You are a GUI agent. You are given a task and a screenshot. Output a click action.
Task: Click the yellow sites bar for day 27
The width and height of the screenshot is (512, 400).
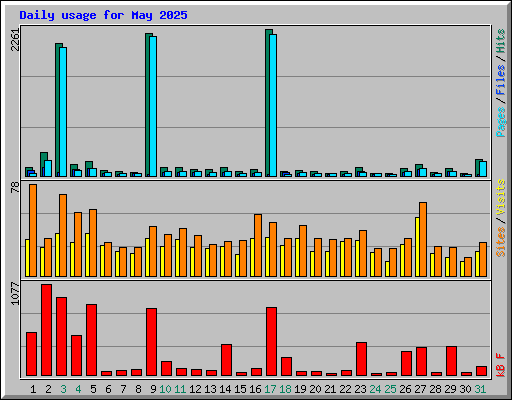point(417,247)
